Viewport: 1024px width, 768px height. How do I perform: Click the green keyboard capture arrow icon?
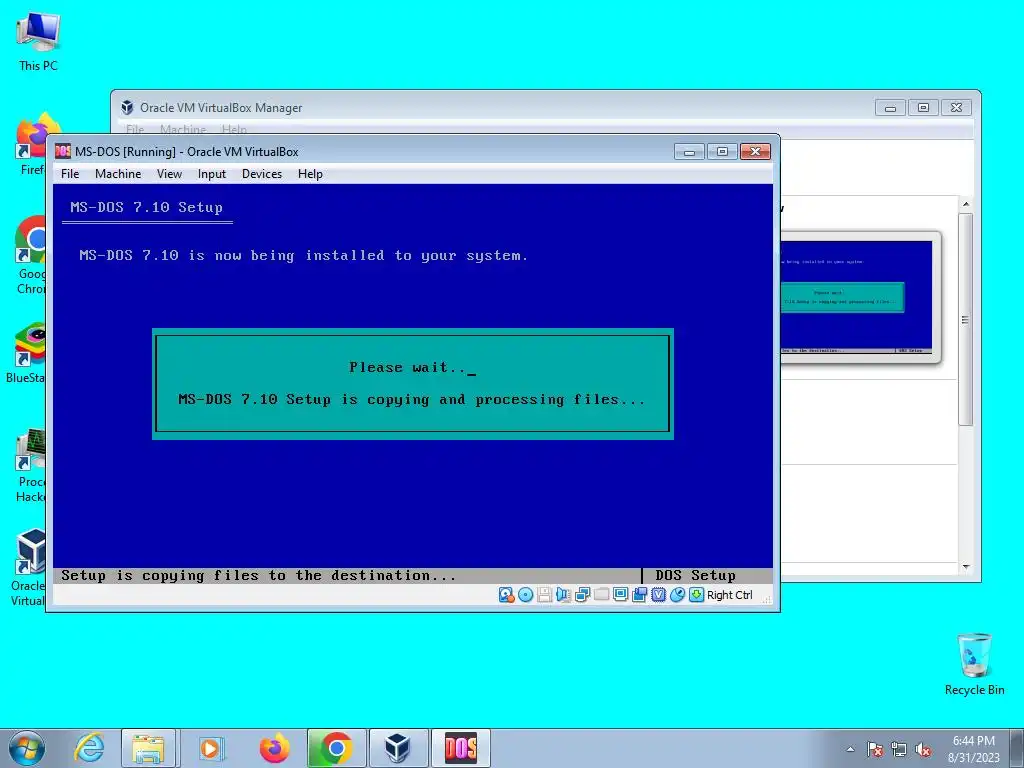point(696,595)
